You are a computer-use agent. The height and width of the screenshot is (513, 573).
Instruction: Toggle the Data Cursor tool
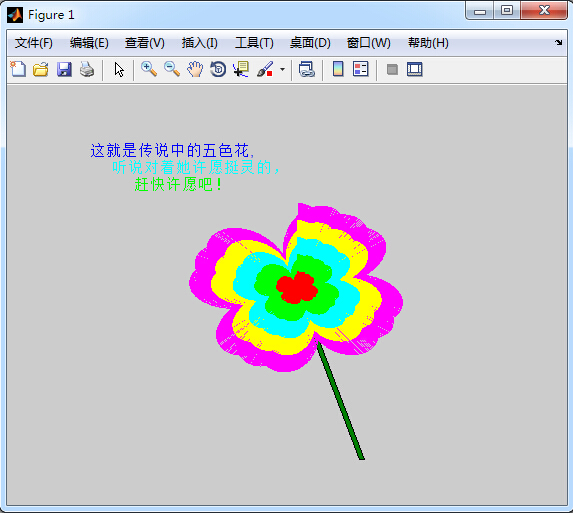(241, 69)
